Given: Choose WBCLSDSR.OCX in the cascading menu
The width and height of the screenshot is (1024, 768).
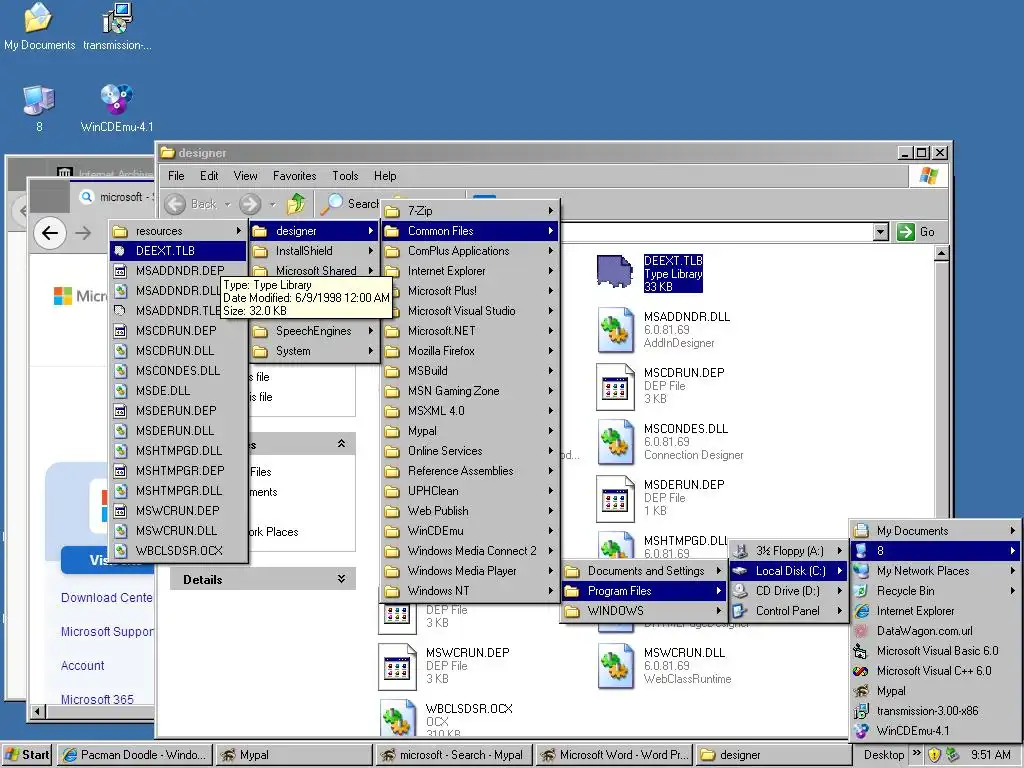Looking at the screenshot, I should tap(179, 551).
